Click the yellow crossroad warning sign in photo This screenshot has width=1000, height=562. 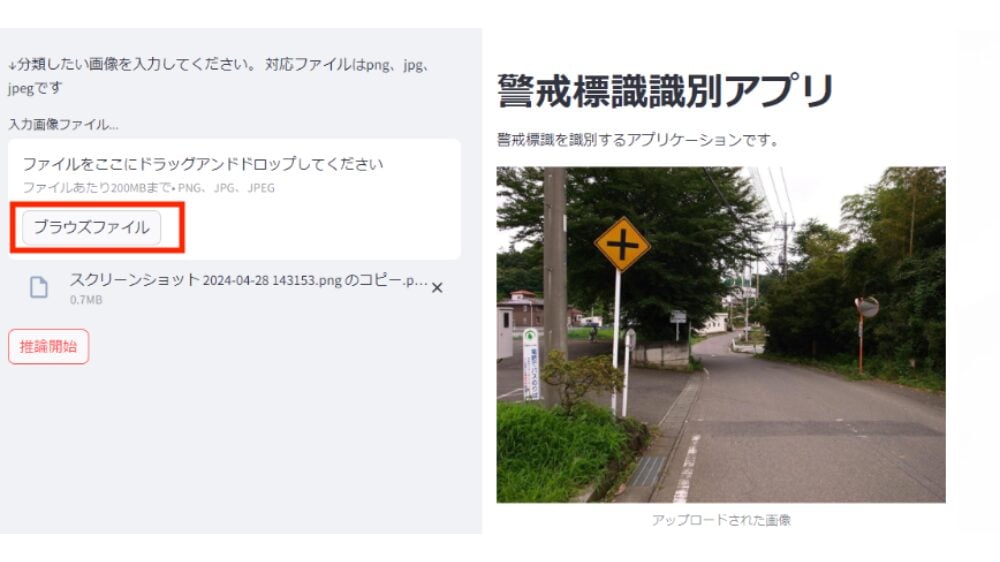(622, 244)
